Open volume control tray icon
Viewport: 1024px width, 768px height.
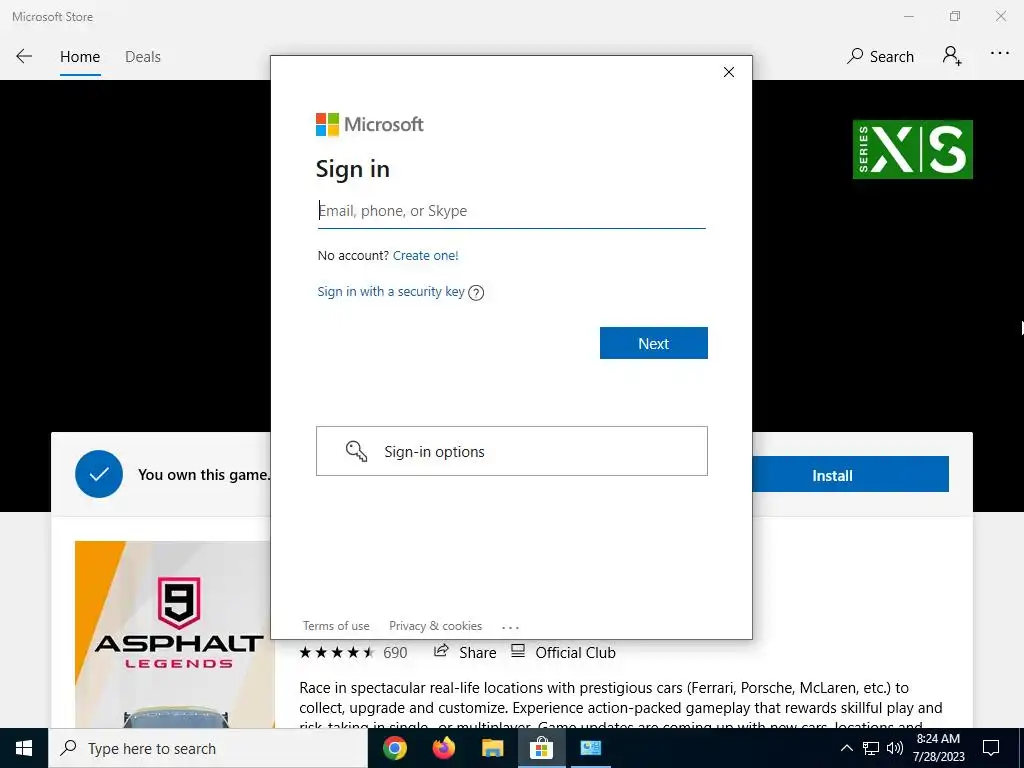point(895,748)
